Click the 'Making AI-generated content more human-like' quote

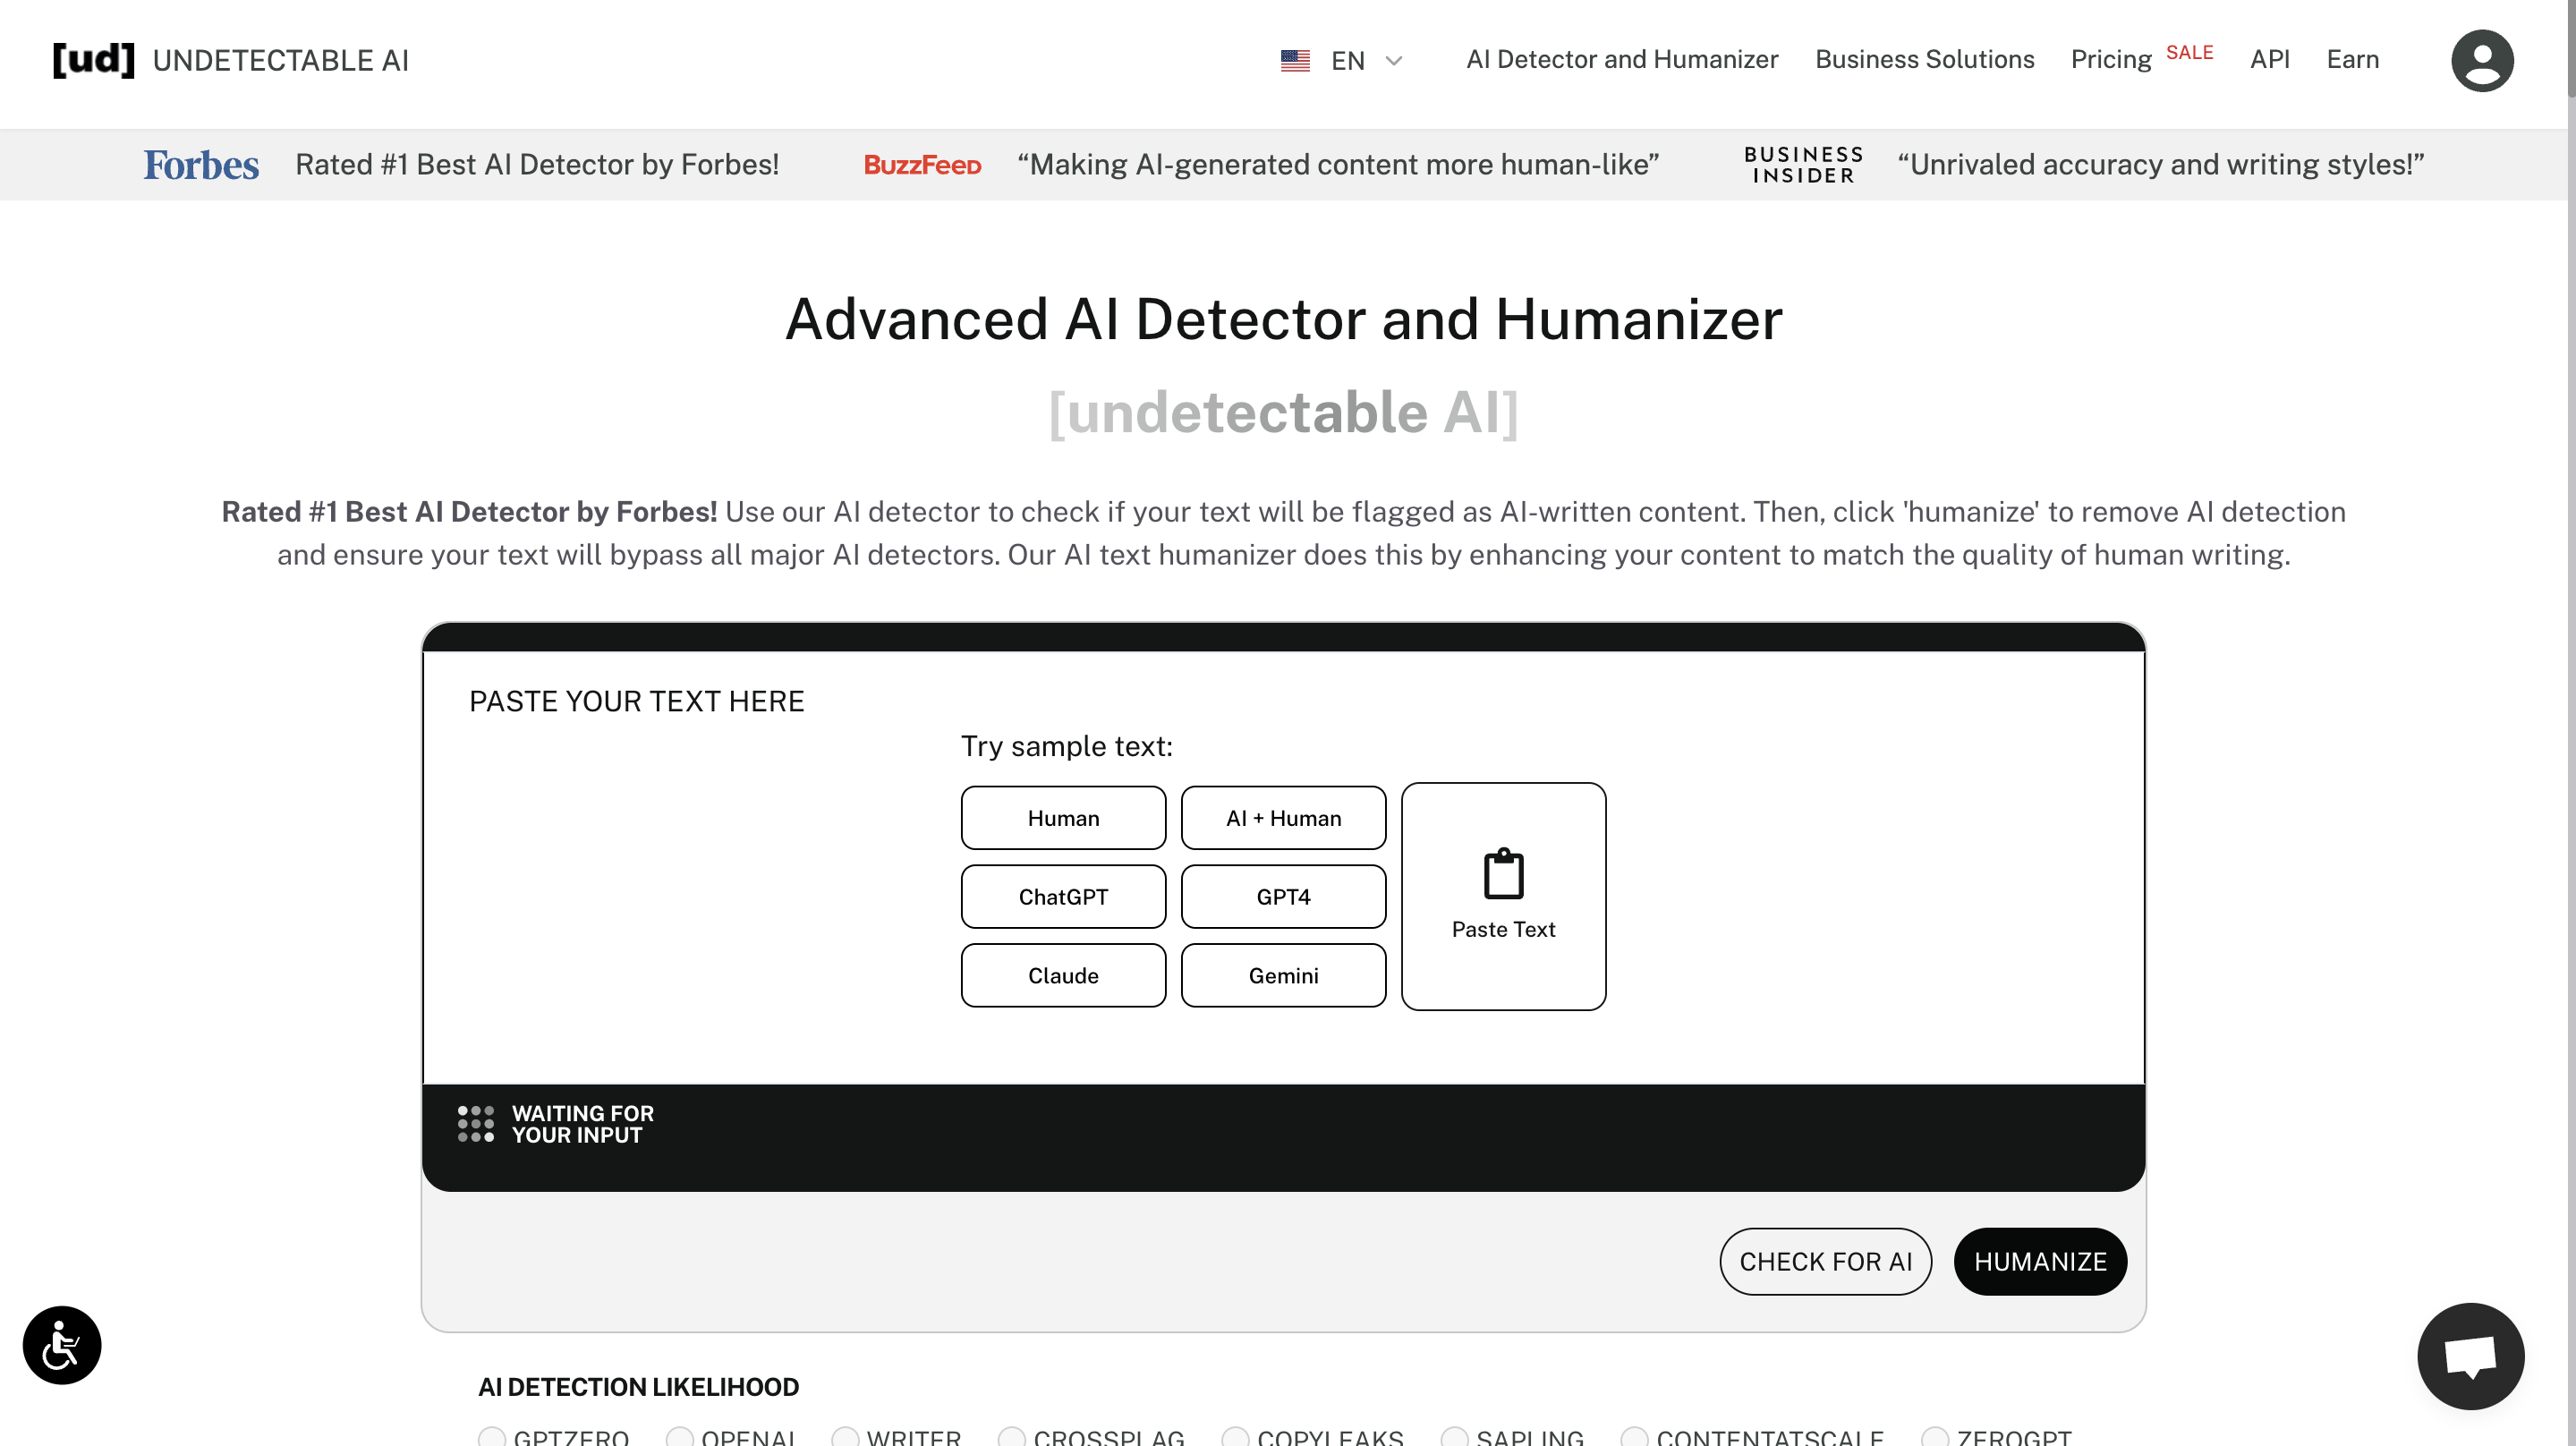tap(1338, 165)
